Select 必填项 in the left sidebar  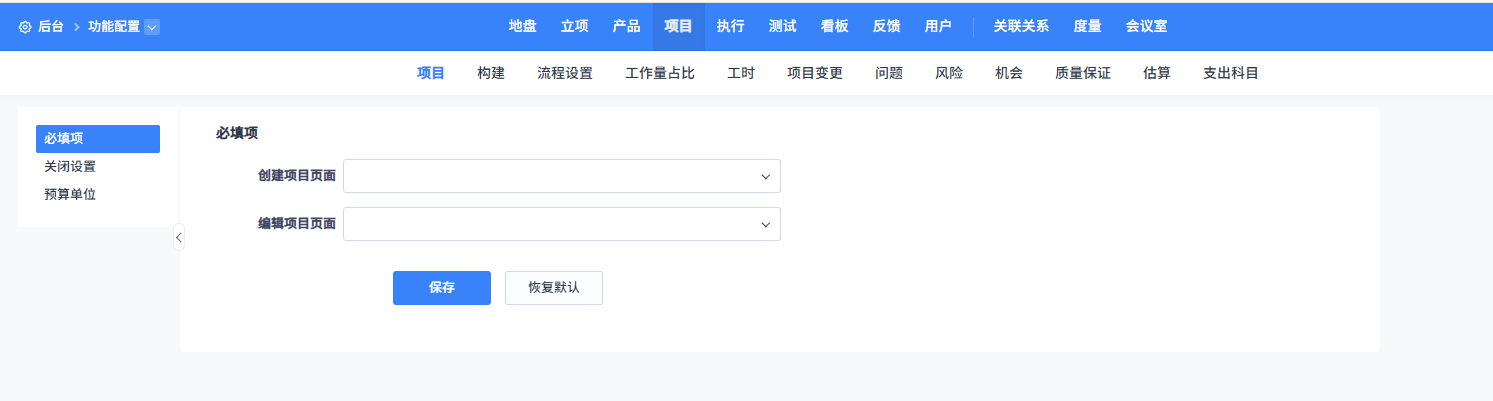[97, 139]
